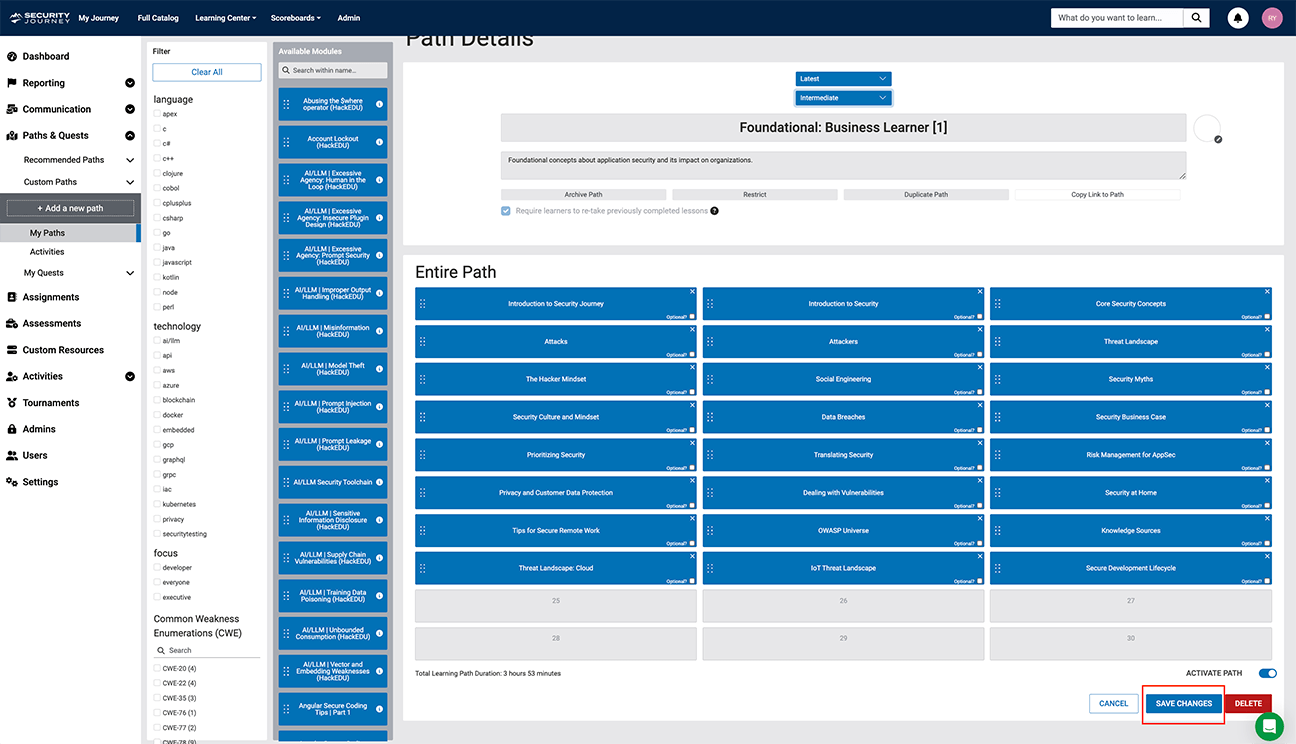Image resolution: width=1296 pixels, height=744 pixels.
Task: Click the Save Changes button
Action: pyautogui.click(x=1183, y=704)
